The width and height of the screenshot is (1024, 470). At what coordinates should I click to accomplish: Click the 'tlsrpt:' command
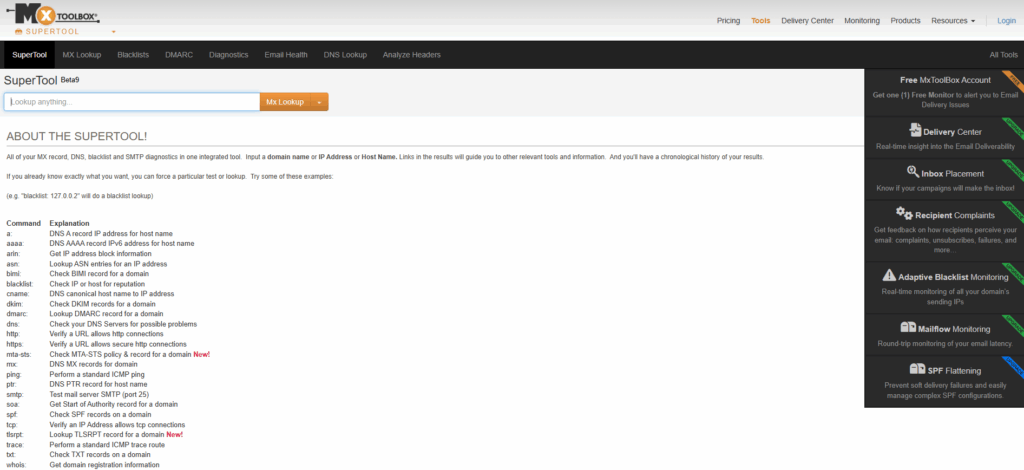coord(16,434)
